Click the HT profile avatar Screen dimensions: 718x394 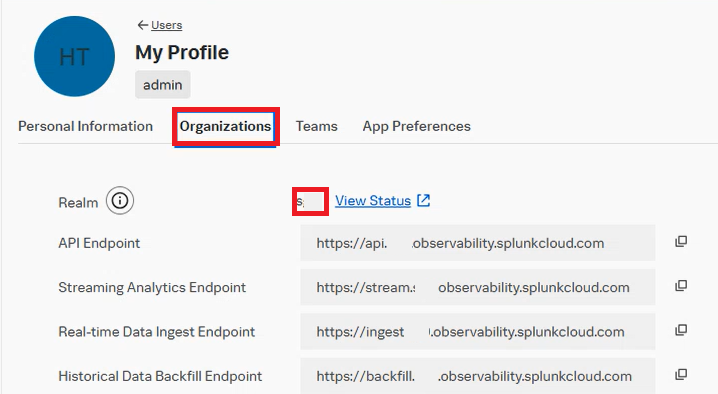point(75,56)
